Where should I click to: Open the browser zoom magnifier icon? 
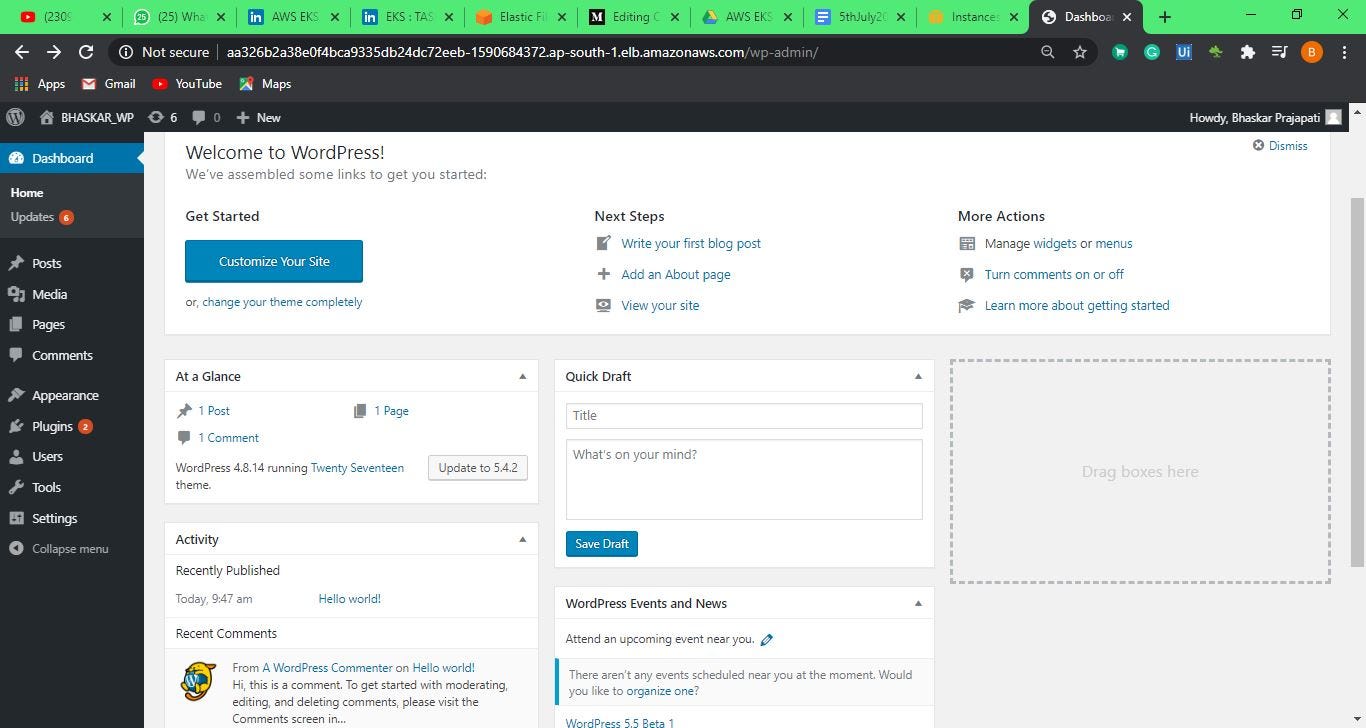(x=1048, y=52)
